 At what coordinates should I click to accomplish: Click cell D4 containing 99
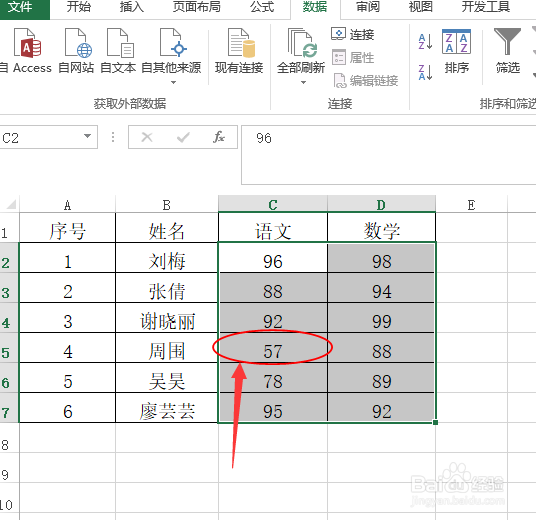(381, 318)
